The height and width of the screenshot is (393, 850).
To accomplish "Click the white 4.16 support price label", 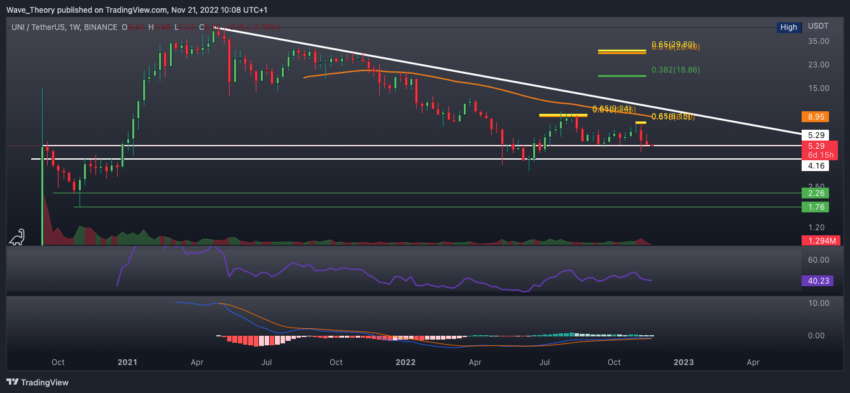I will pyautogui.click(x=815, y=166).
